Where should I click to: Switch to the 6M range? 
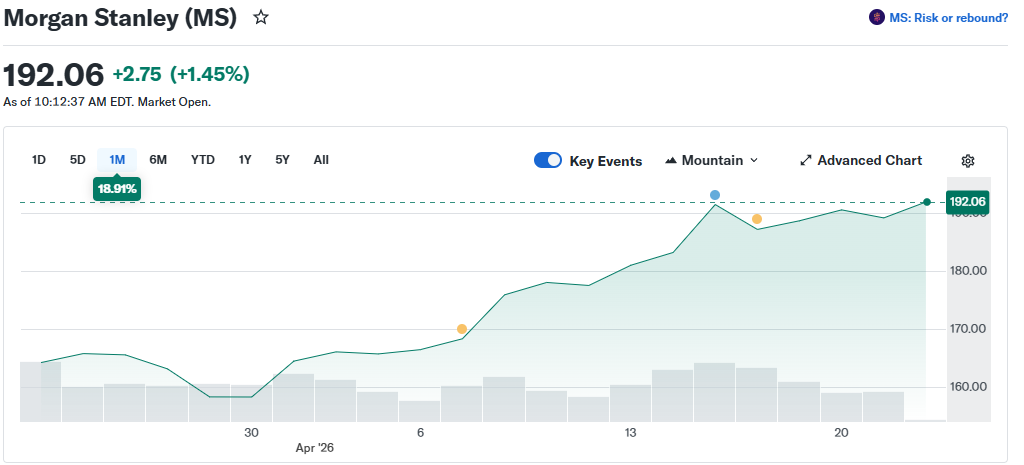tap(158, 160)
